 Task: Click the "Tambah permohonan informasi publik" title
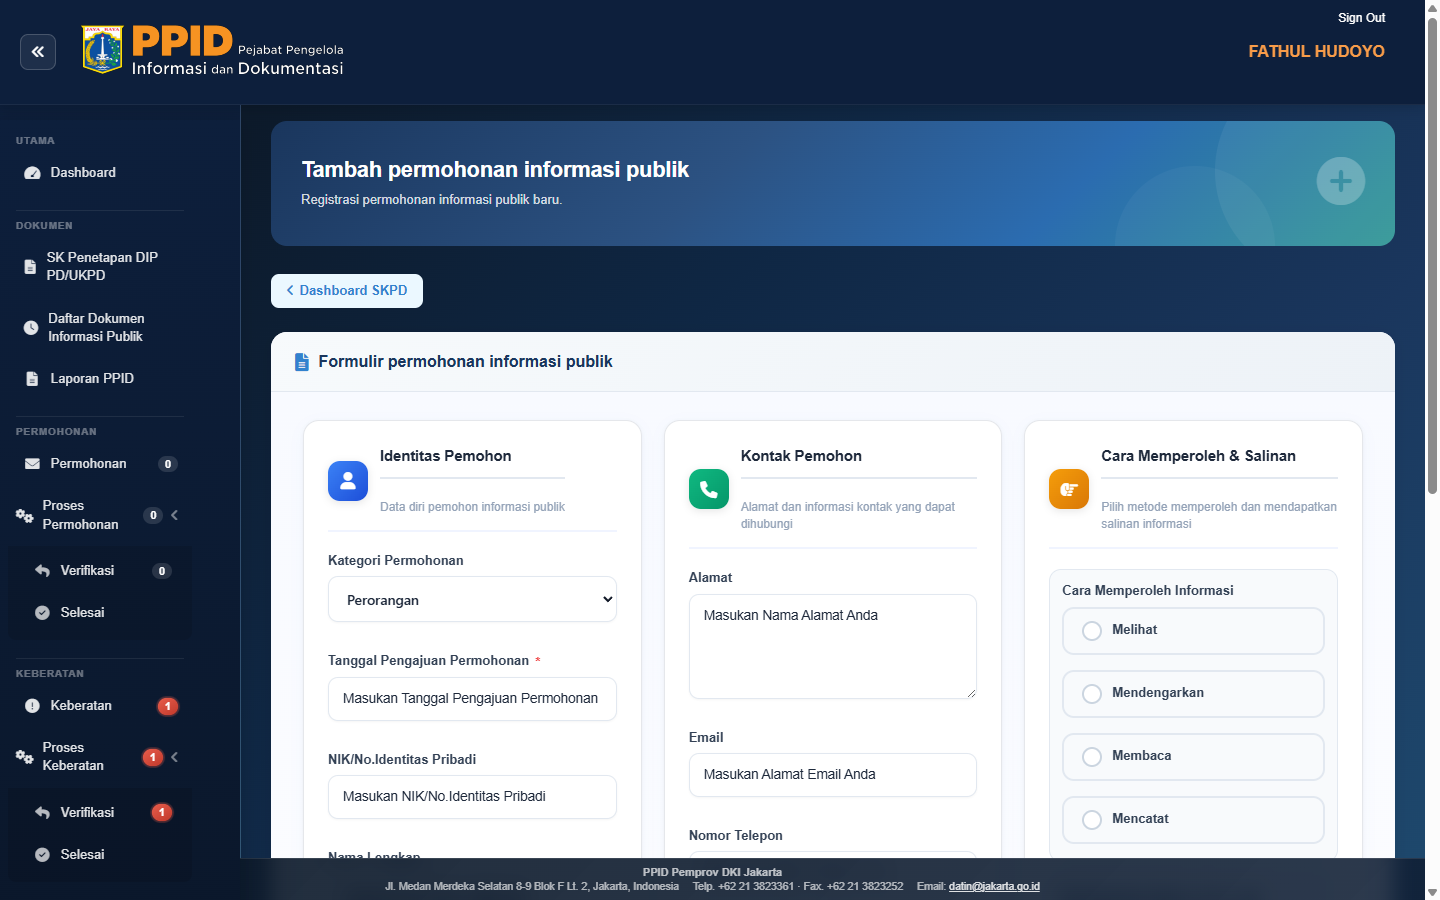click(x=495, y=170)
